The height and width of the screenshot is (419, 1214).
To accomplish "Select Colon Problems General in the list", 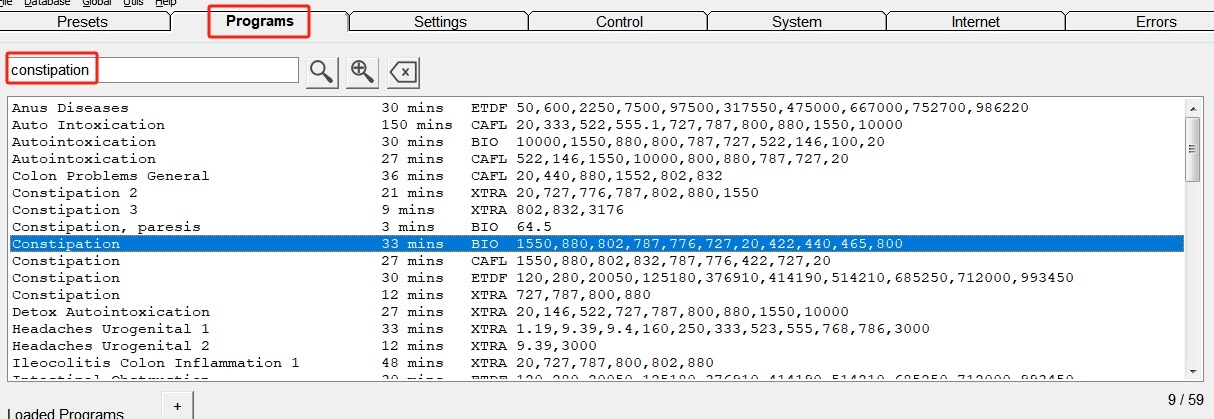I will (110, 176).
